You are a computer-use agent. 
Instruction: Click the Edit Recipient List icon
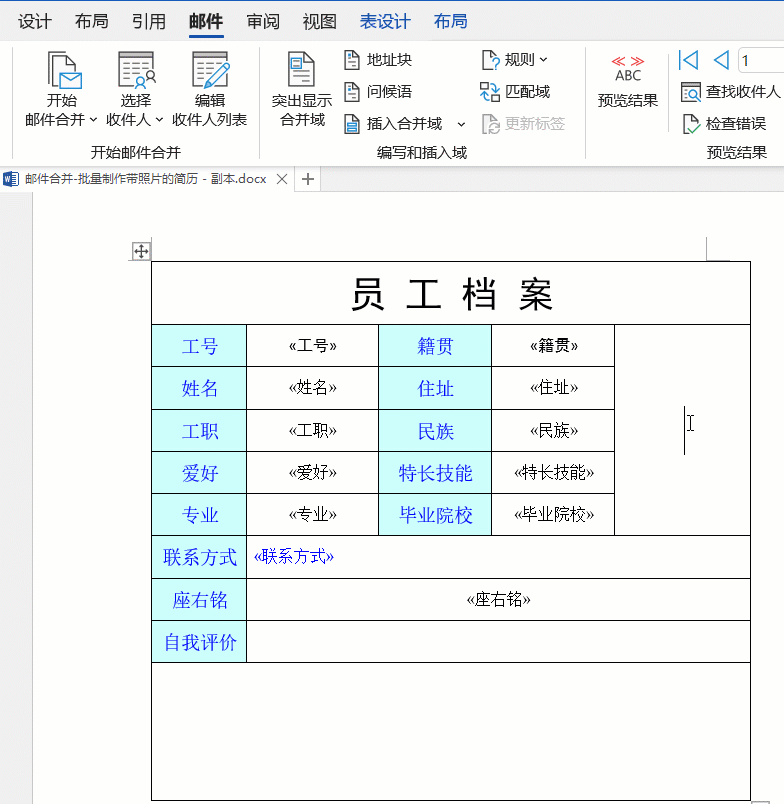tap(210, 71)
